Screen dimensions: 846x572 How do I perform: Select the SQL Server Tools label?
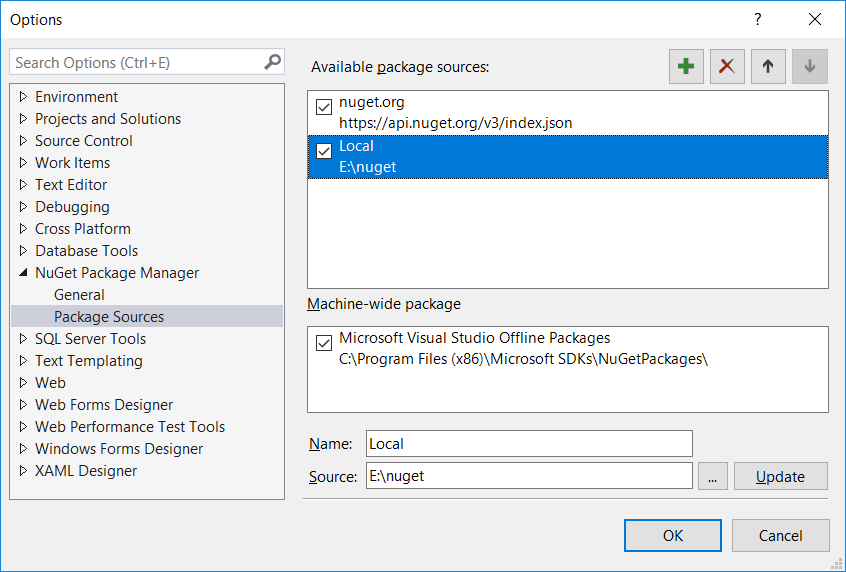coord(91,339)
